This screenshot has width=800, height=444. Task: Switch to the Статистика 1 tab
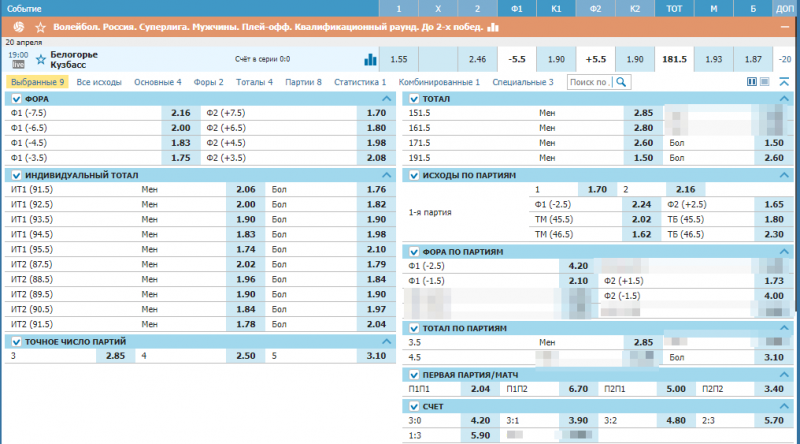[360, 82]
